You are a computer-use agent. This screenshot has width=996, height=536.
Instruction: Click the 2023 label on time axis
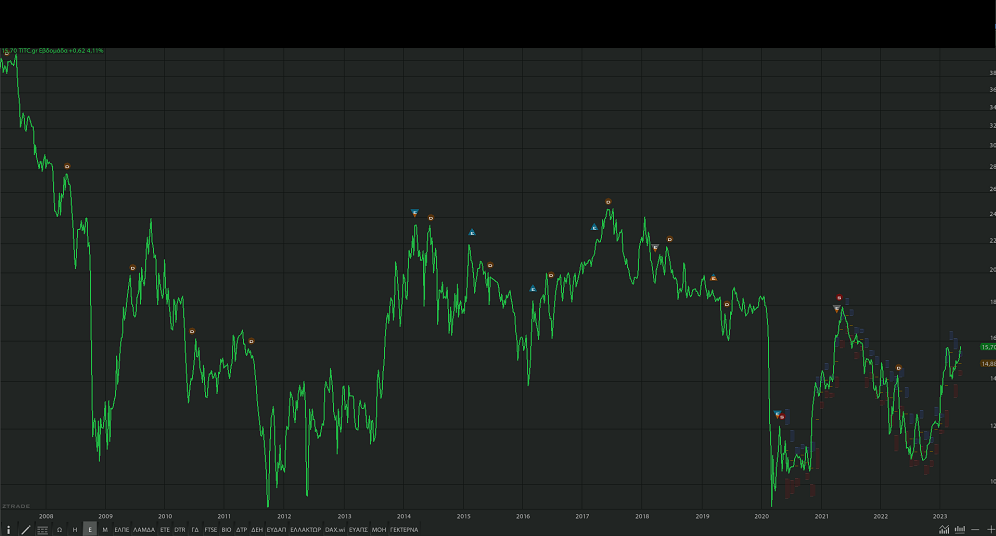coord(940,516)
